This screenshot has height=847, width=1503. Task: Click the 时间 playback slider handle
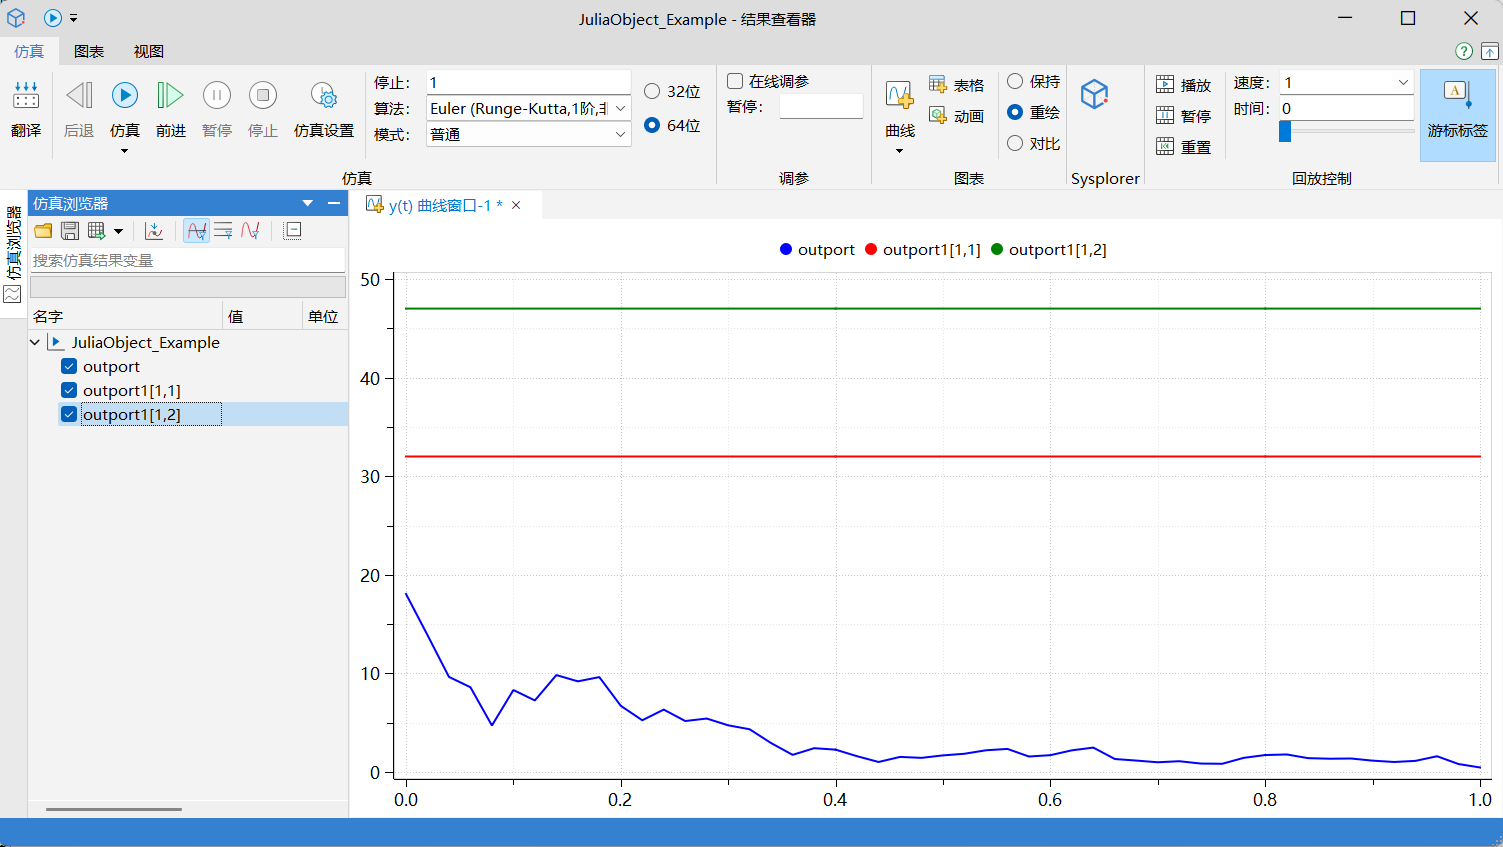coord(1285,131)
